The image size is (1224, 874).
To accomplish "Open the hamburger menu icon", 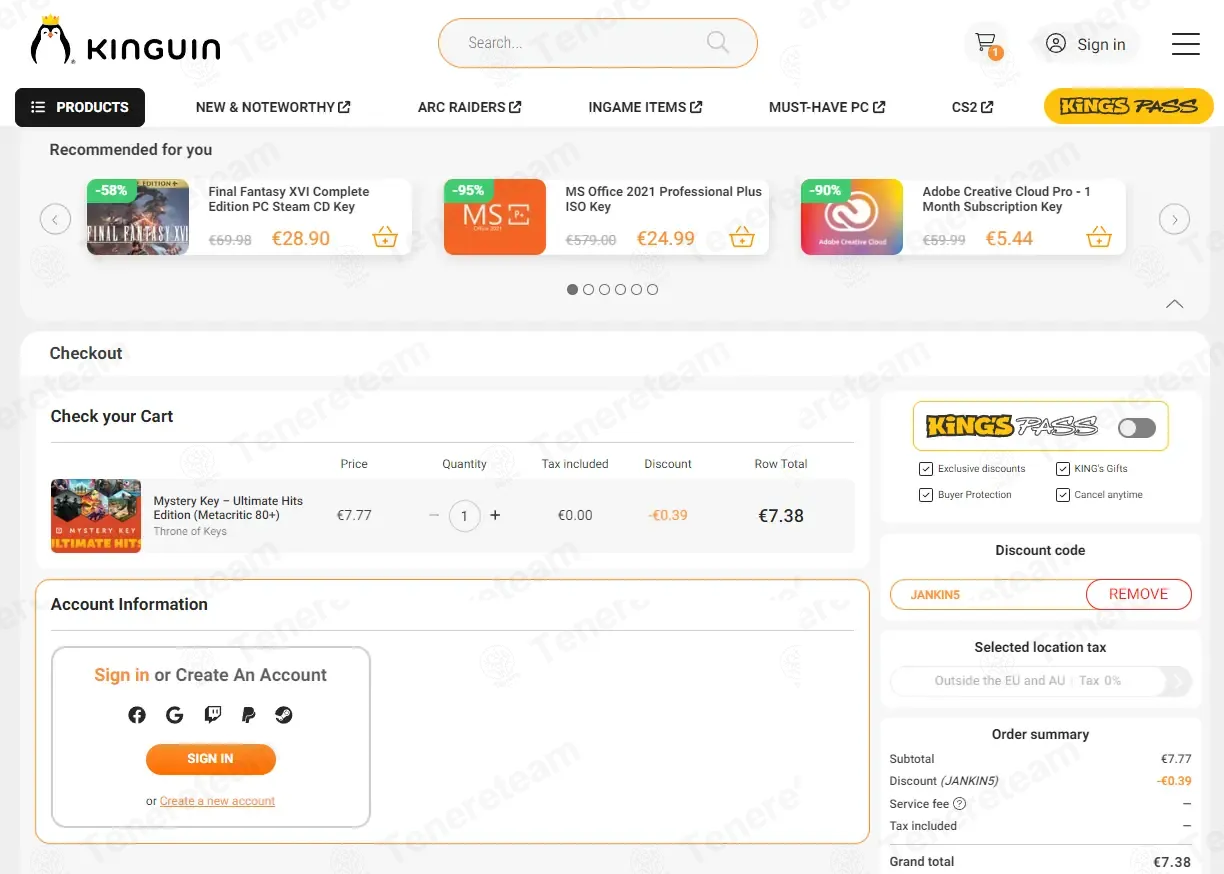I will click(x=1185, y=44).
